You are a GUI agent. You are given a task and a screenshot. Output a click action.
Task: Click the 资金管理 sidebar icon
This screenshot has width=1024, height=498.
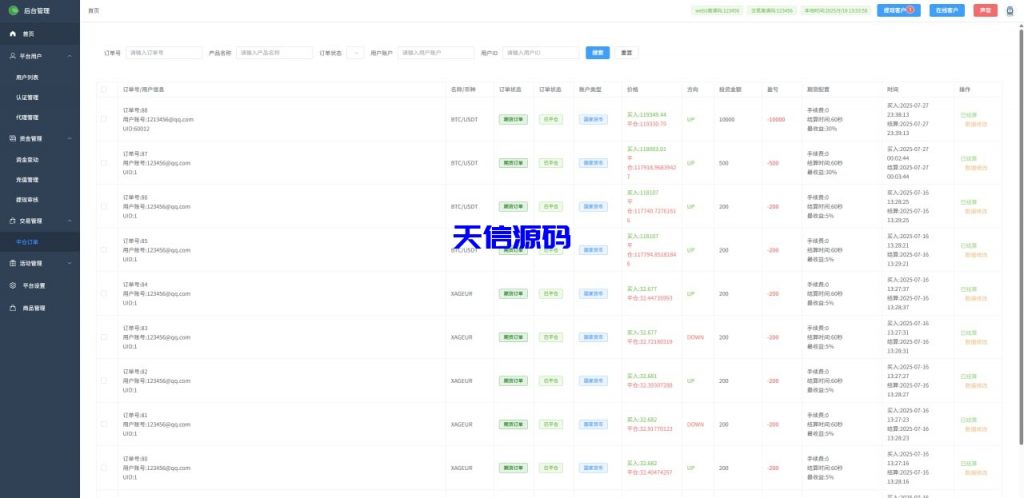(x=12, y=138)
